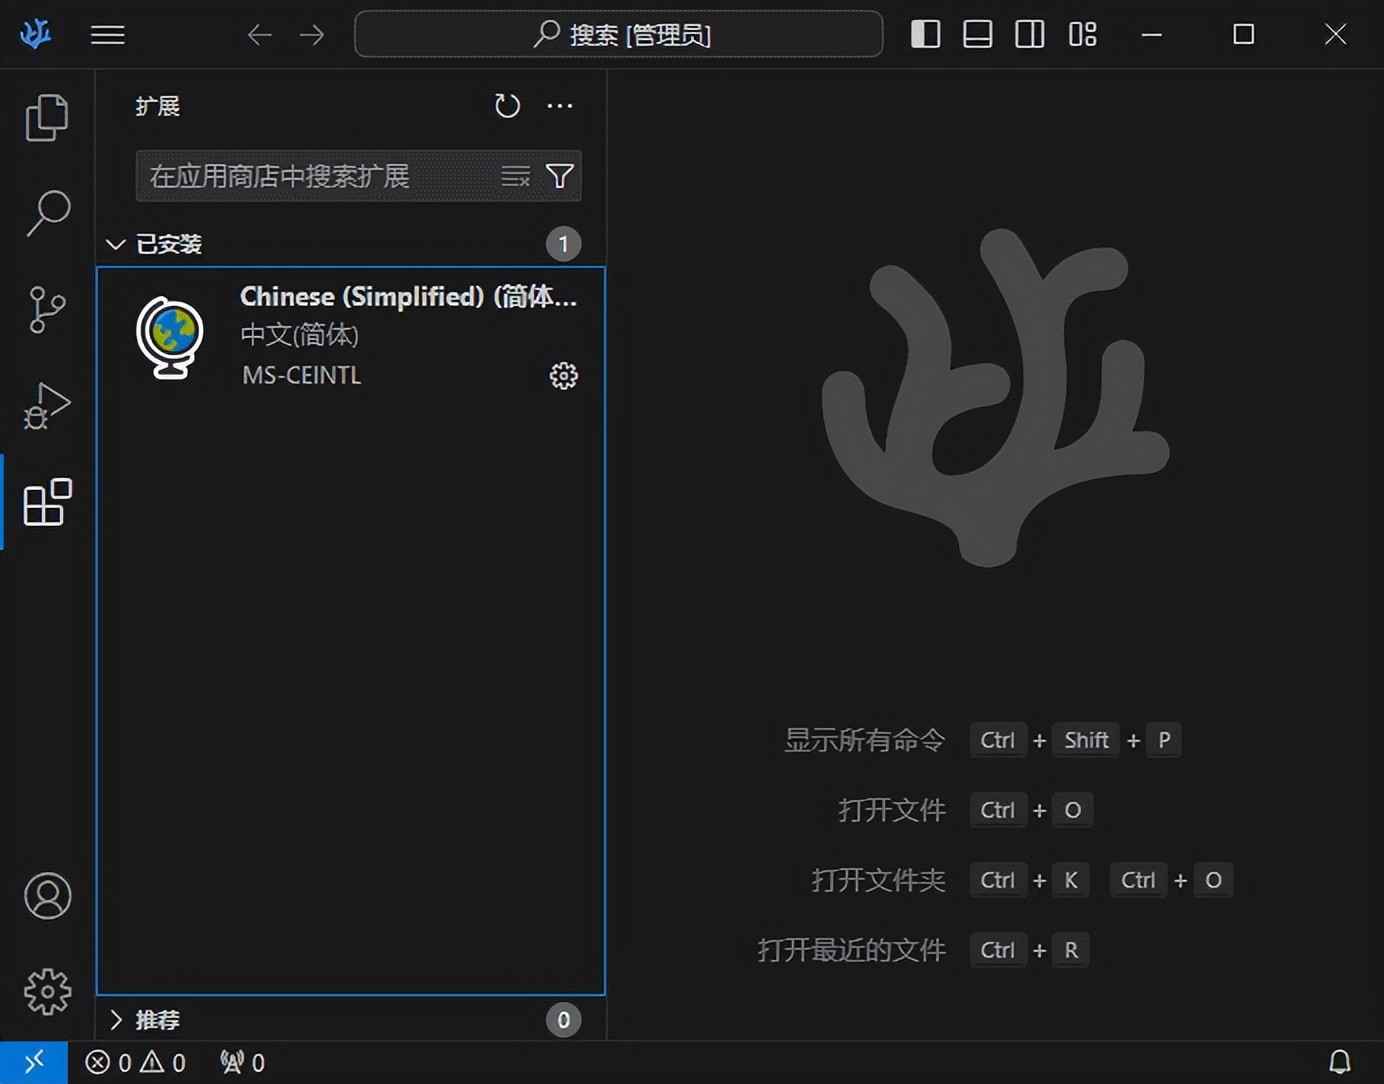Click the Extensions icon in activity bar

click(47, 502)
